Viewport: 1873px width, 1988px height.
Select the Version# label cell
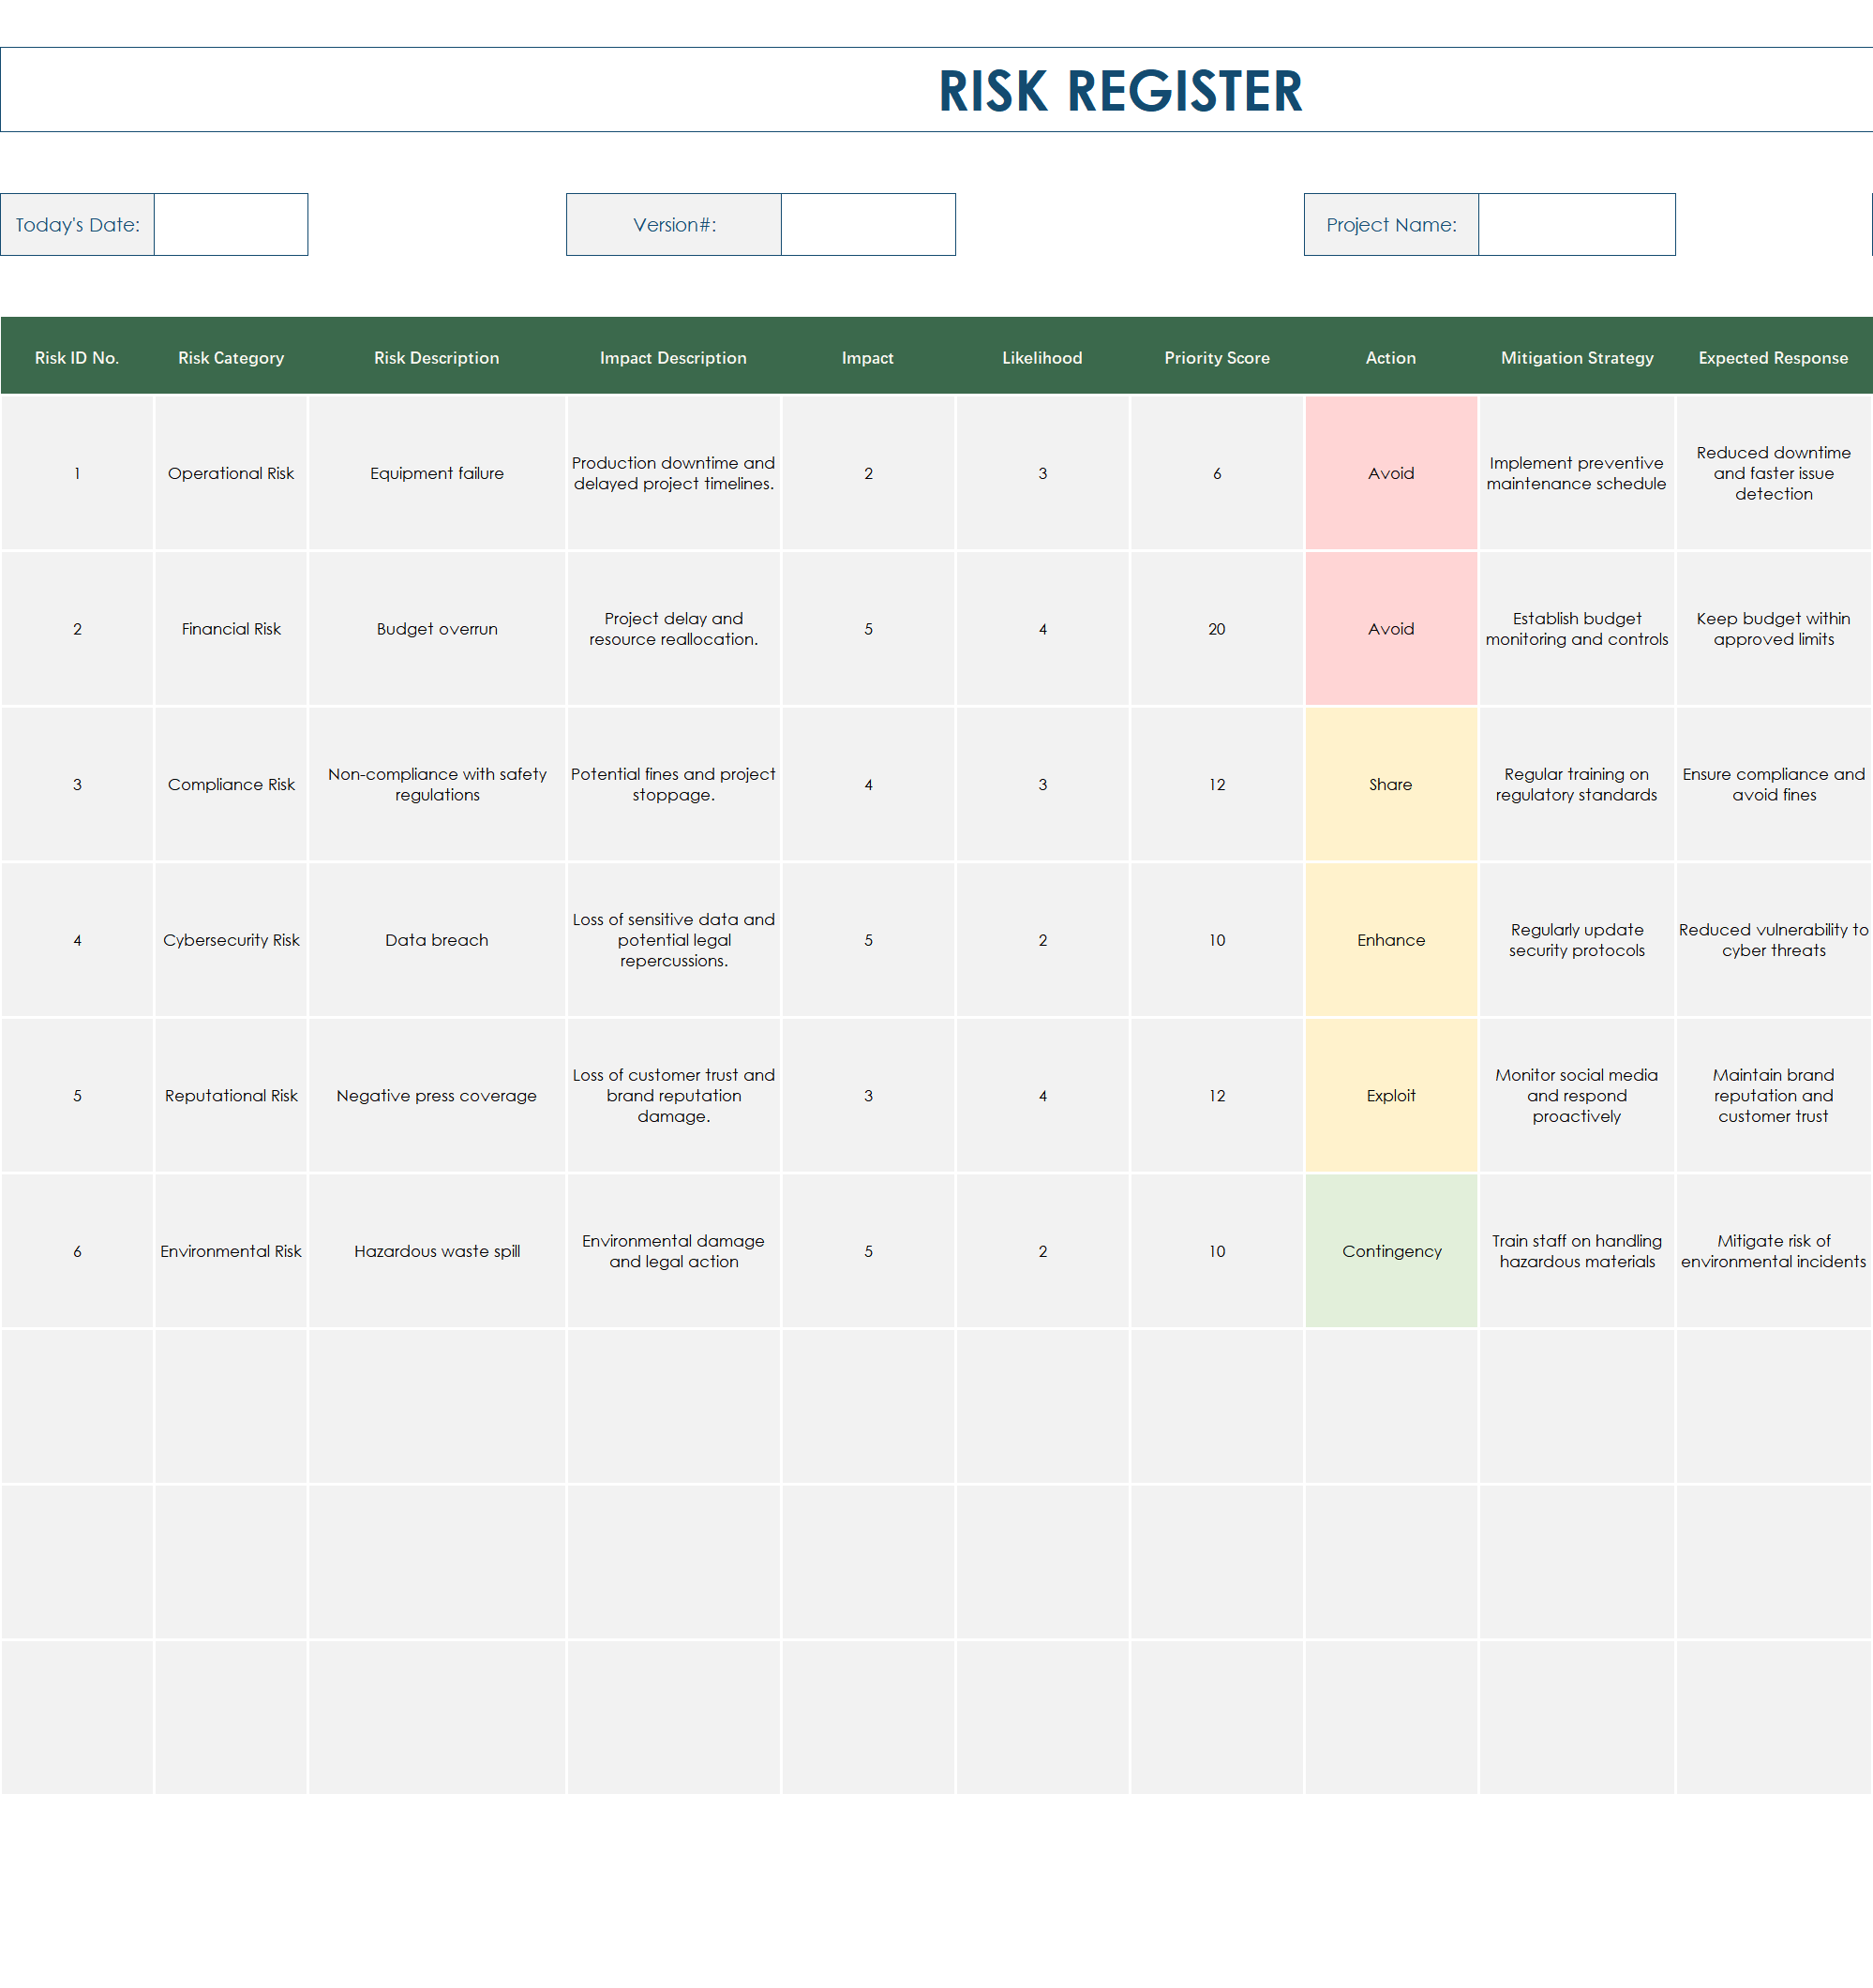pyautogui.click(x=674, y=224)
